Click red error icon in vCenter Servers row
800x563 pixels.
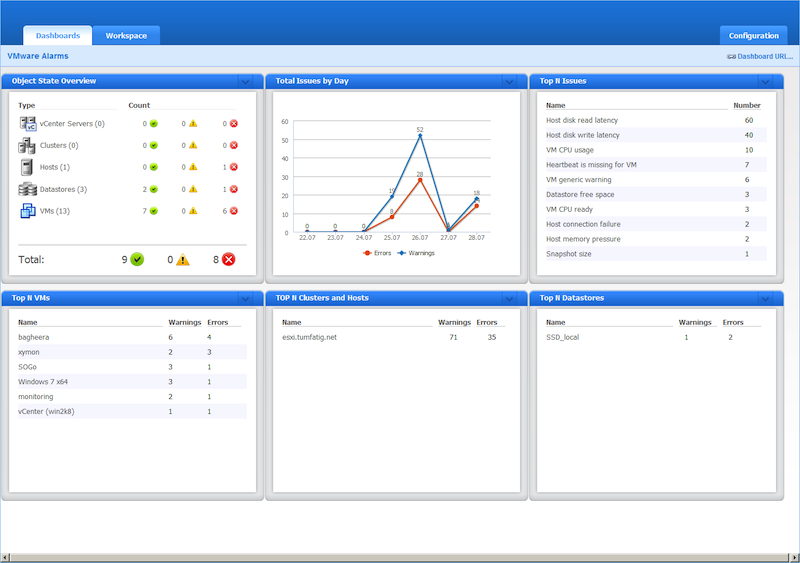click(234, 124)
